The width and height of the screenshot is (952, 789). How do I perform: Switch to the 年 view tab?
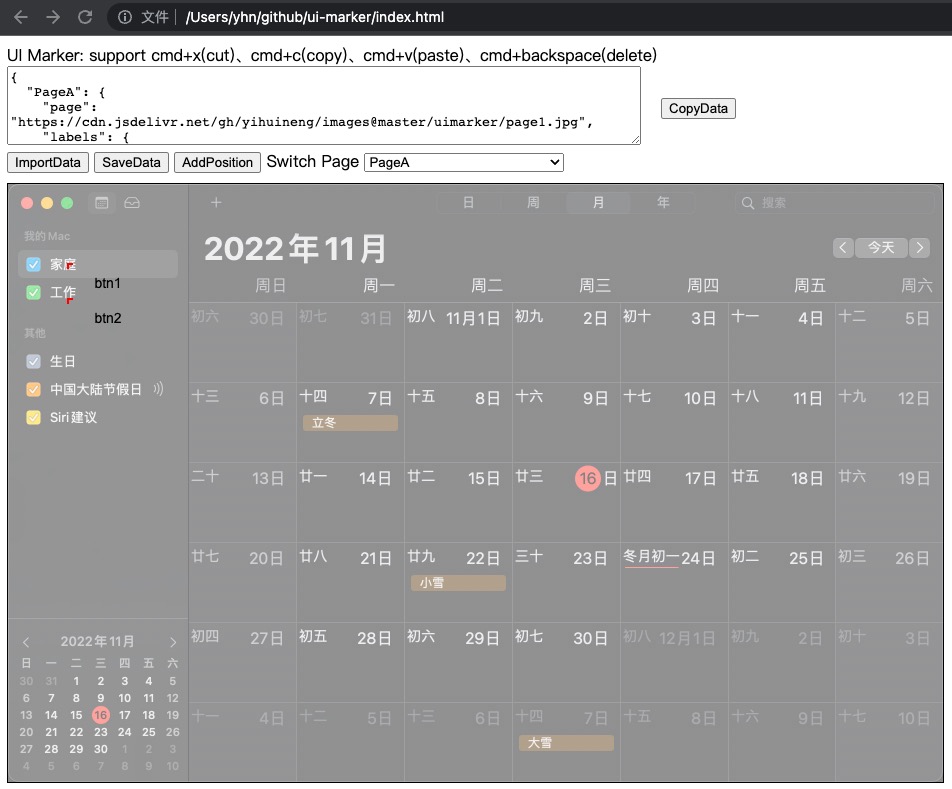(x=663, y=203)
